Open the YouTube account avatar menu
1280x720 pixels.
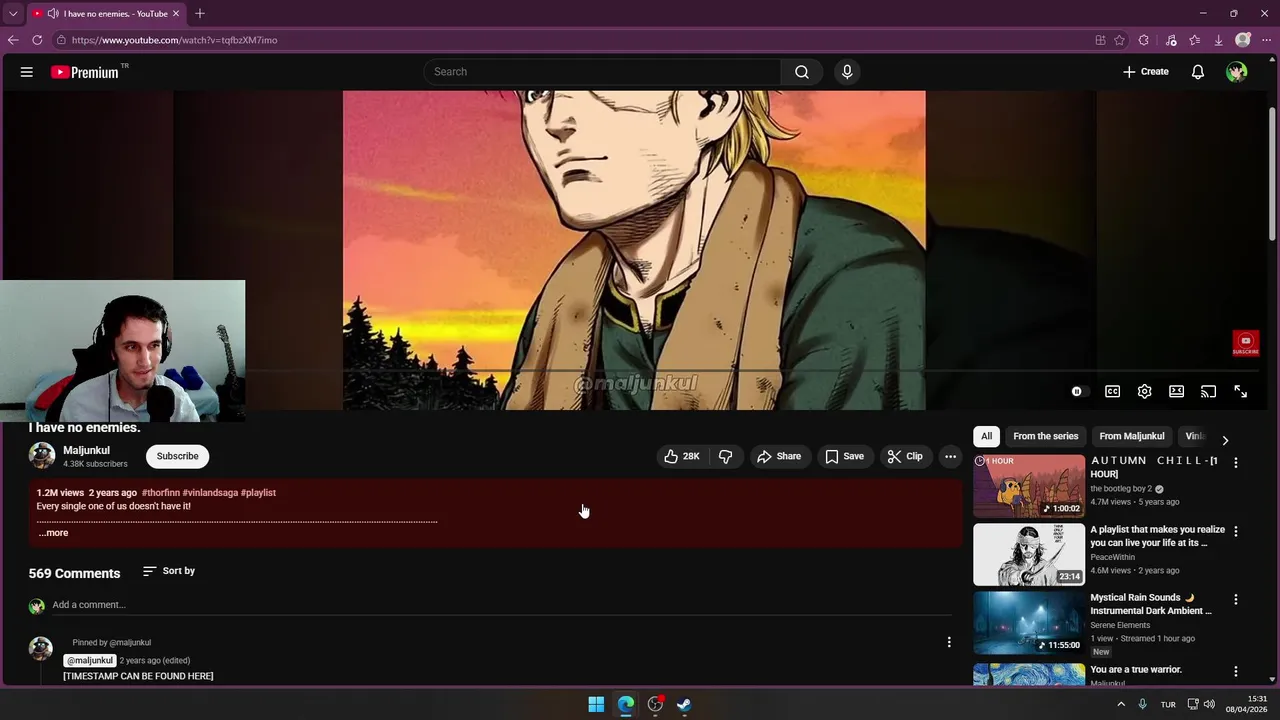pyautogui.click(x=1237, y=72)
